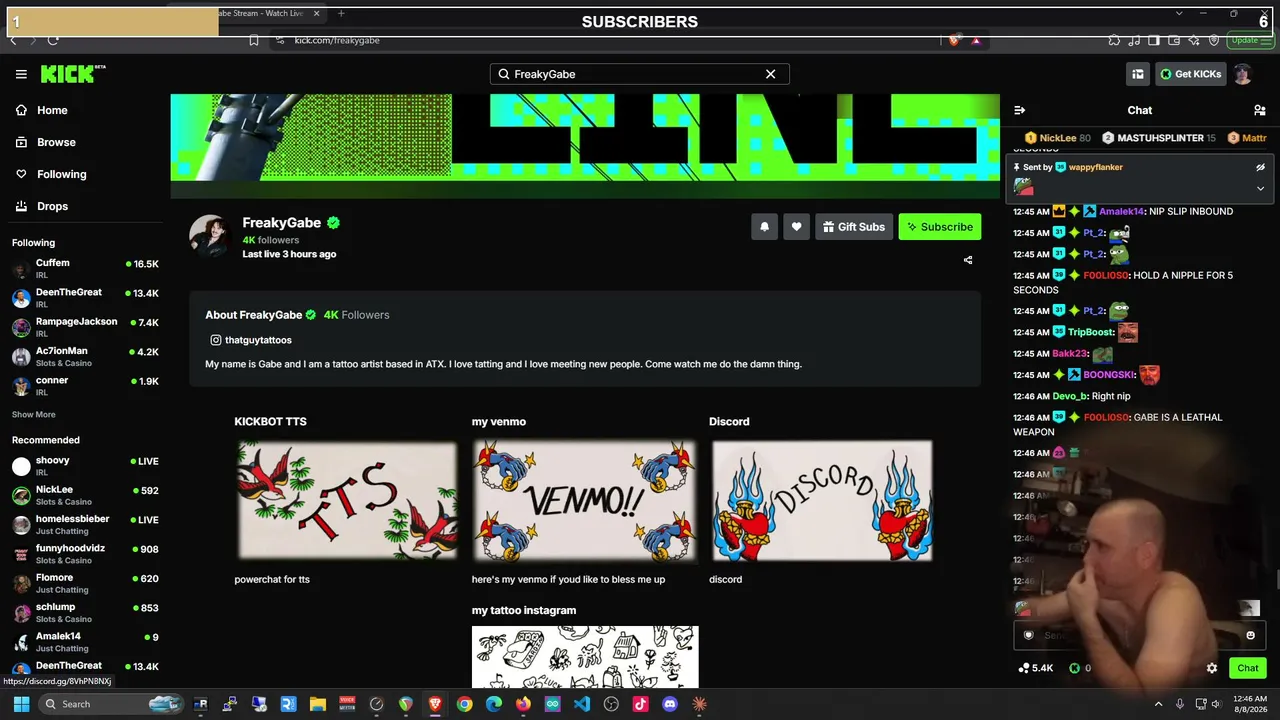
Task: Open RampageJackson's channel in the sidebar
Action: pyautogui.click(x=85, y=327)
